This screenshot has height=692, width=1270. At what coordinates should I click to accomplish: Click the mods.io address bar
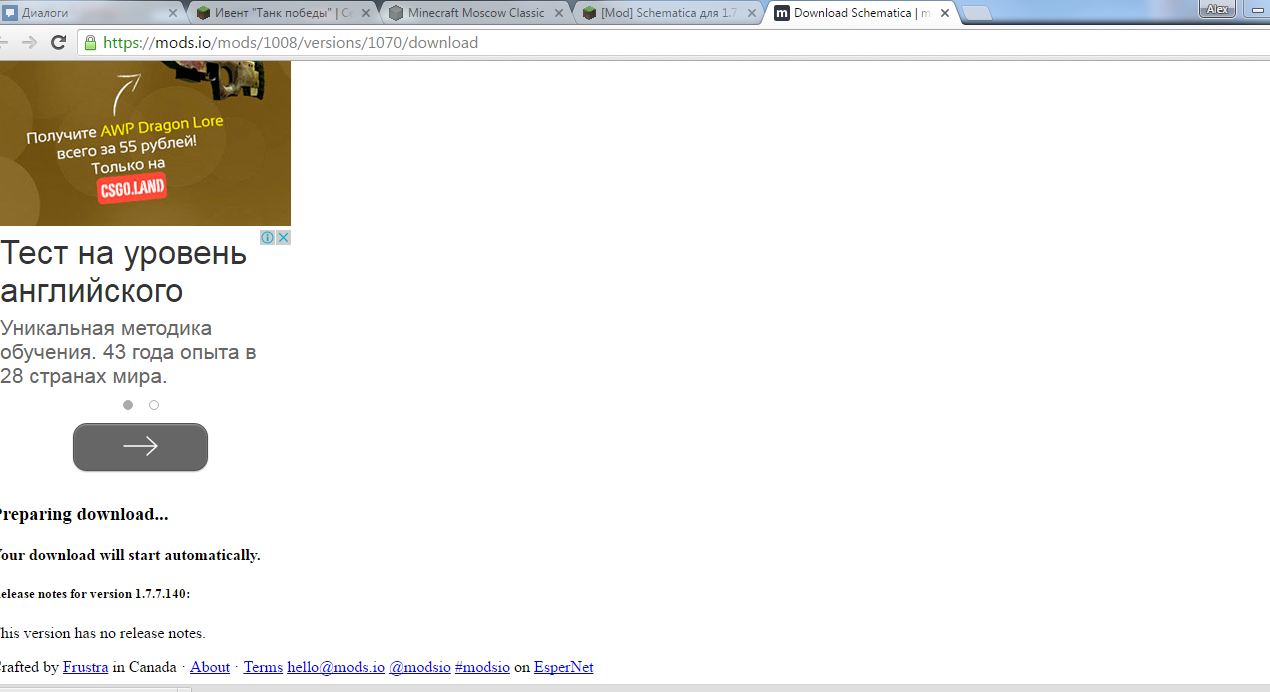pos(600,43)
